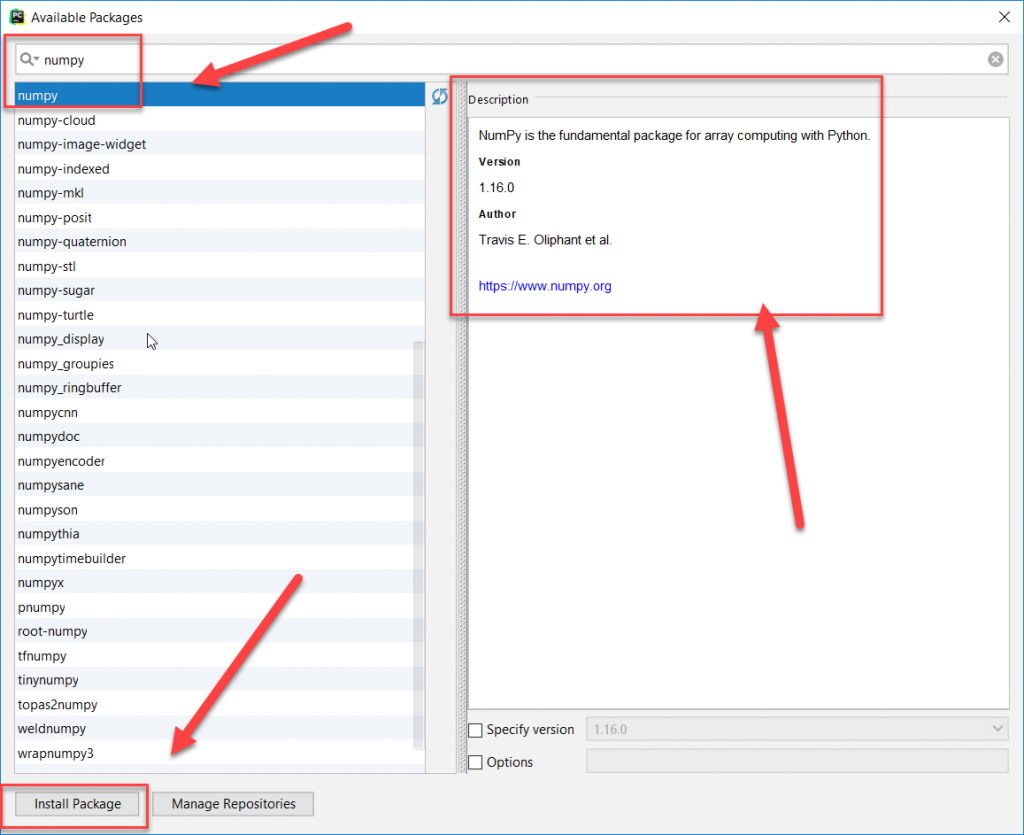Choose numpy_display entry
Screen dimensions: 1024x835
pyautogui.click(x=220, y=339)
